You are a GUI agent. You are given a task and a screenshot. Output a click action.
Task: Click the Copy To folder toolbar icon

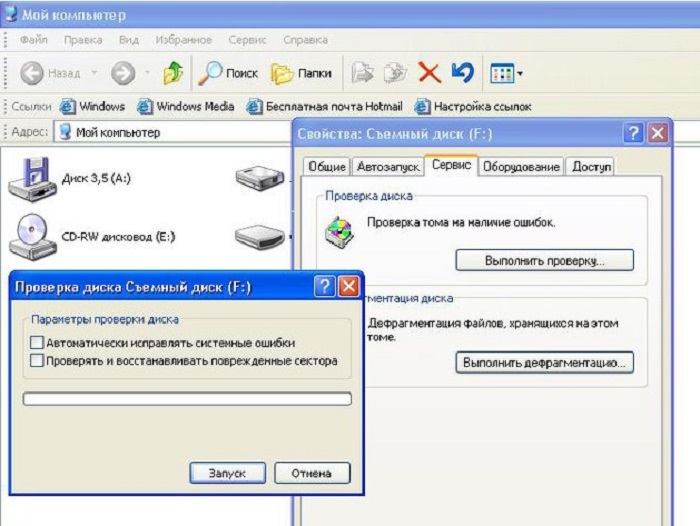coord(396,73)
